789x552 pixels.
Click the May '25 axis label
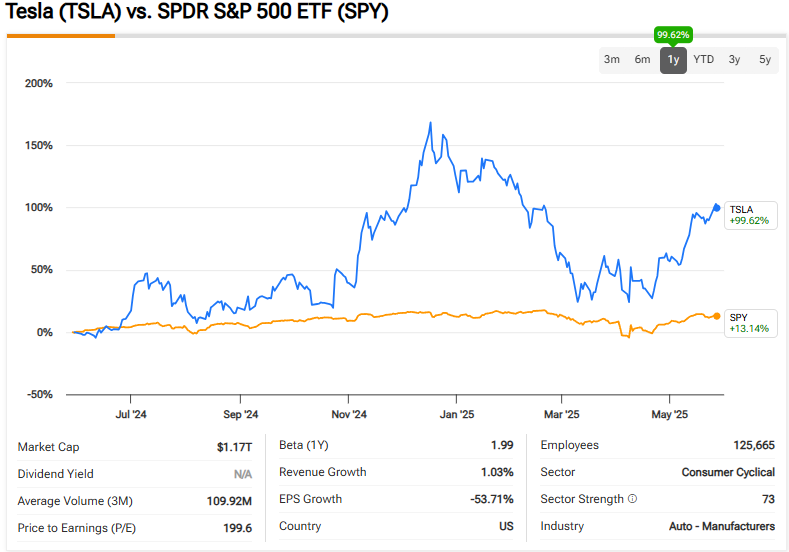coord(670,415)
